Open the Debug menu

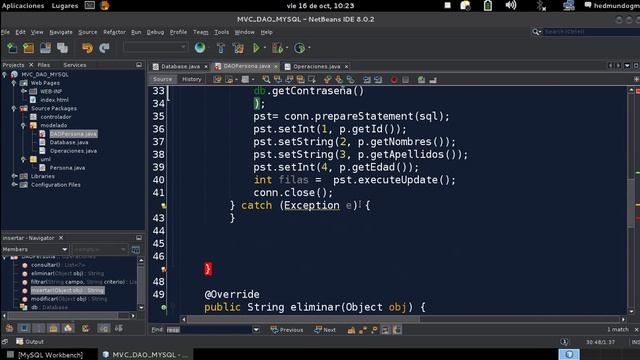tap(156, 32)
